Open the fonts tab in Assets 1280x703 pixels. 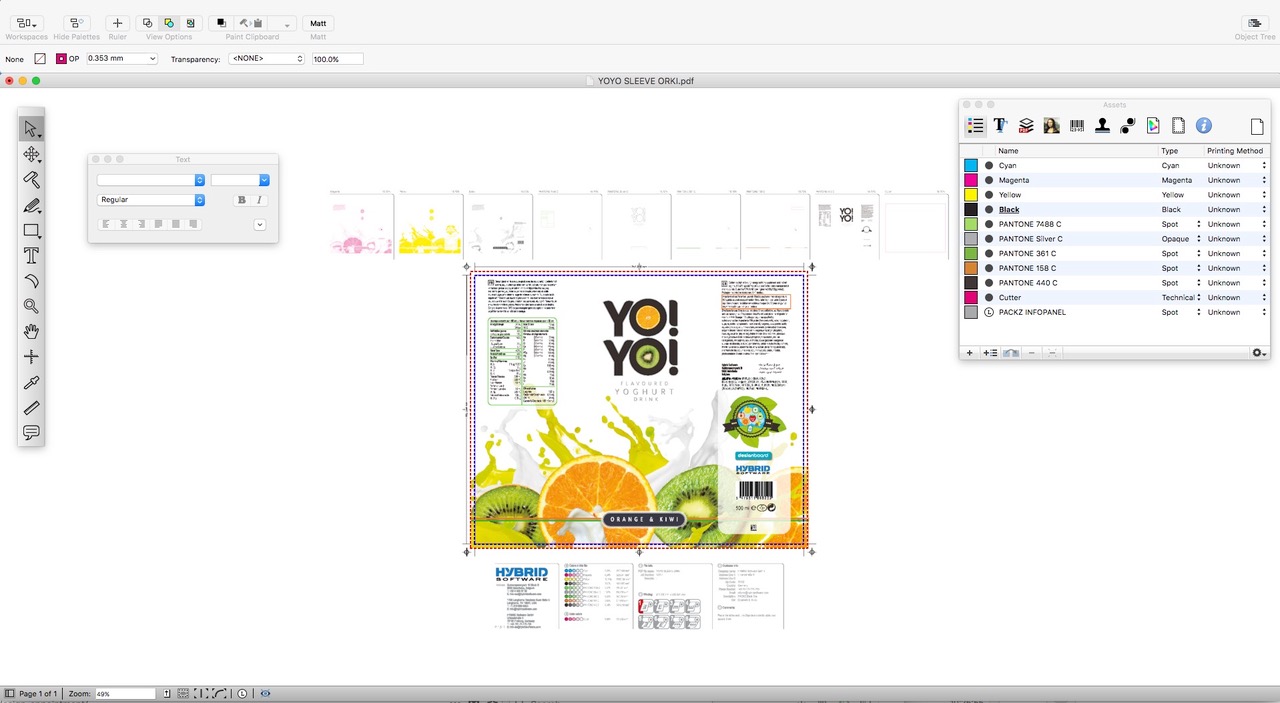point(1000,126)
